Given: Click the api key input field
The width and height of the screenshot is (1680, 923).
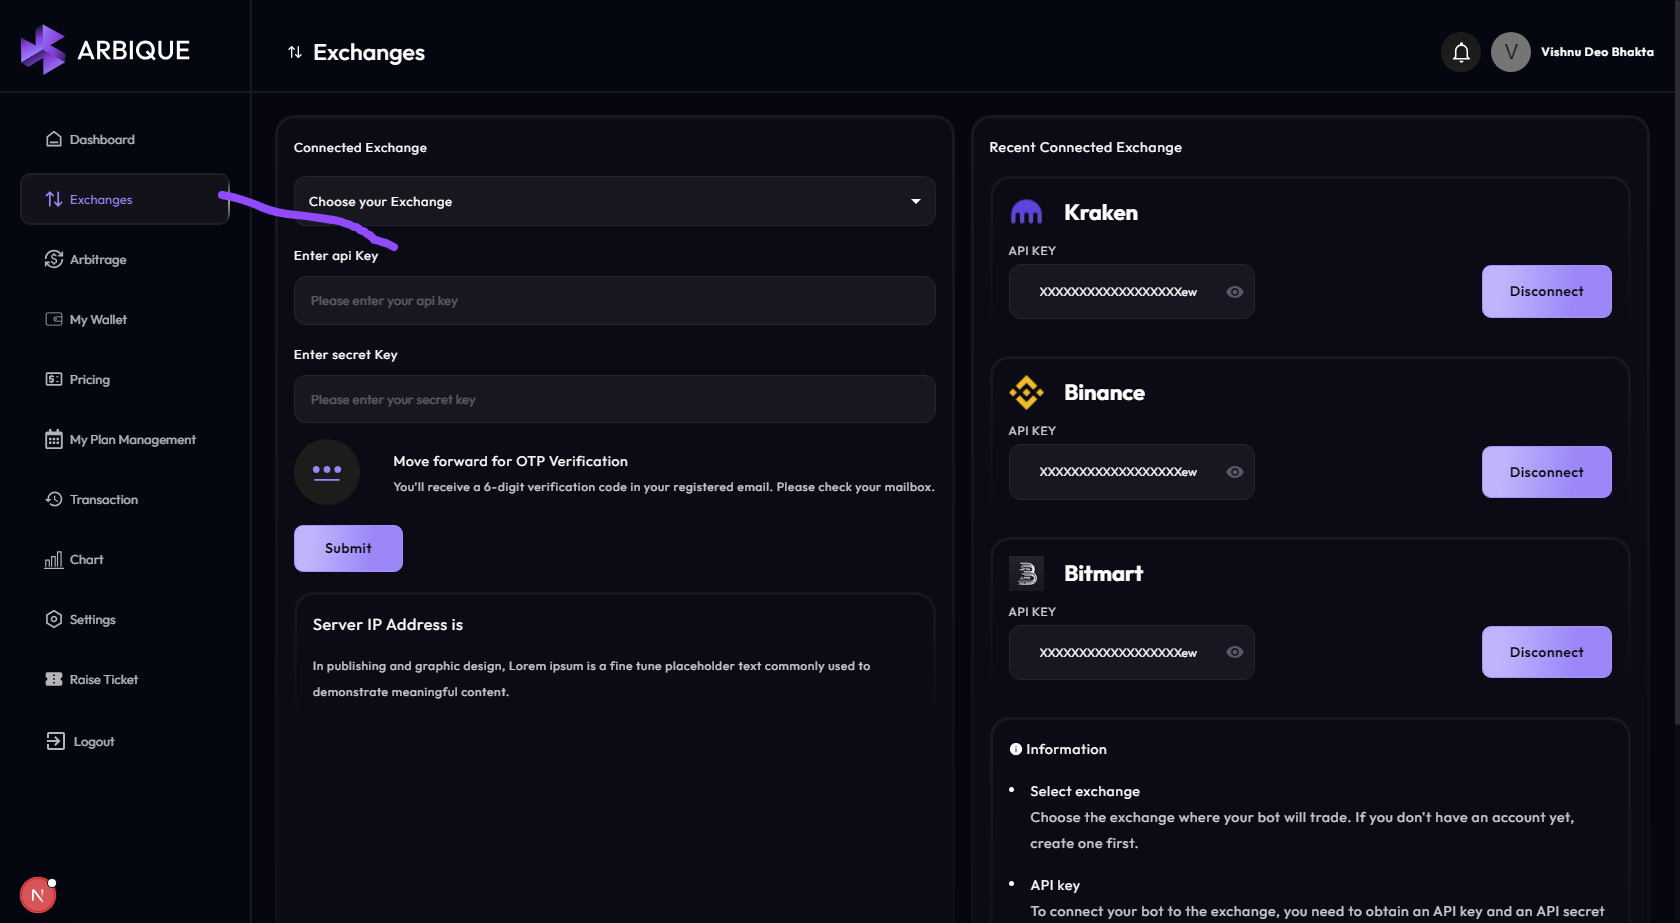Looking at the screenshot, I should point(614,301).
